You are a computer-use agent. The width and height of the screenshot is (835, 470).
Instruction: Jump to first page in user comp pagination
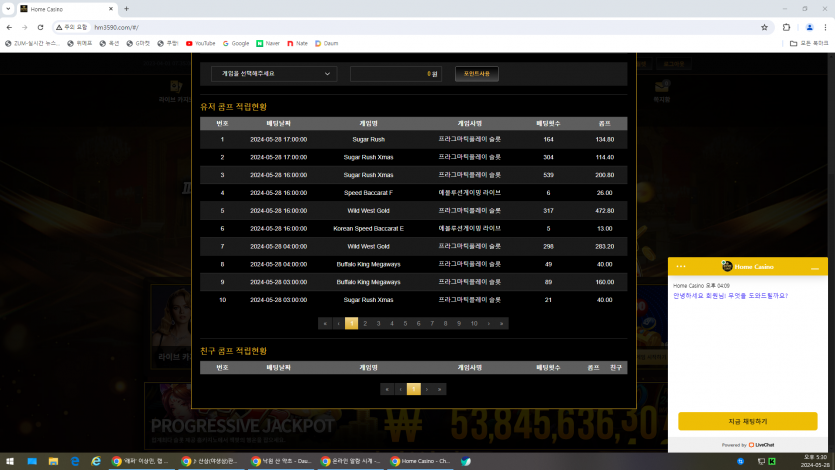tap(325, 324)
